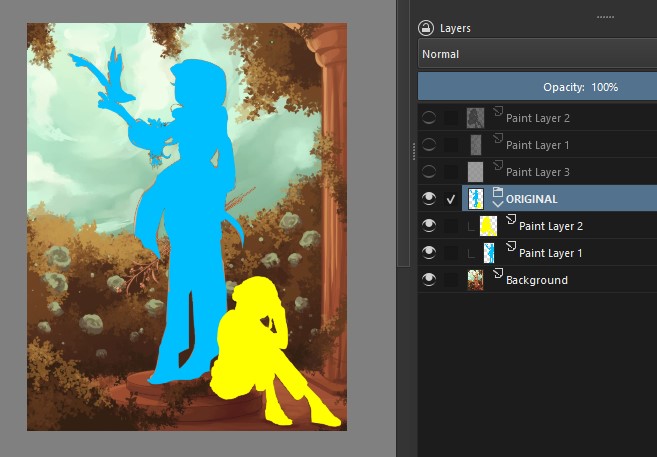Hide the ORIGINAL group layer
Viewport: 657px width, 457px height.
coord(429,198)
